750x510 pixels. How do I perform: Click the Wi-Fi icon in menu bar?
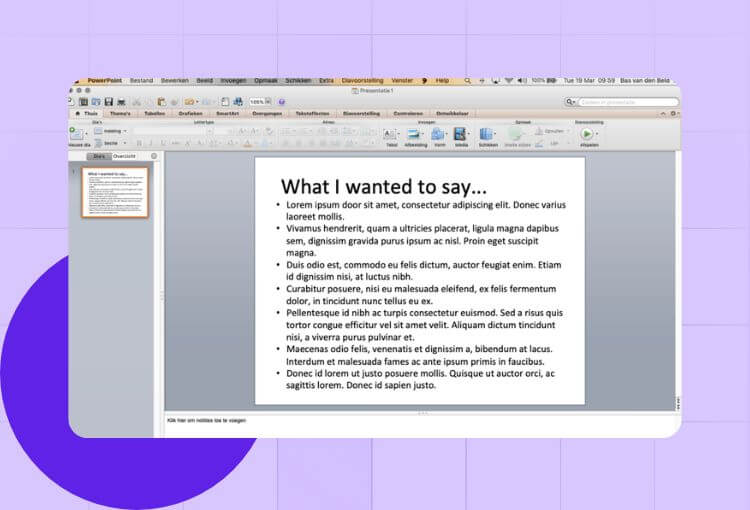508,81
